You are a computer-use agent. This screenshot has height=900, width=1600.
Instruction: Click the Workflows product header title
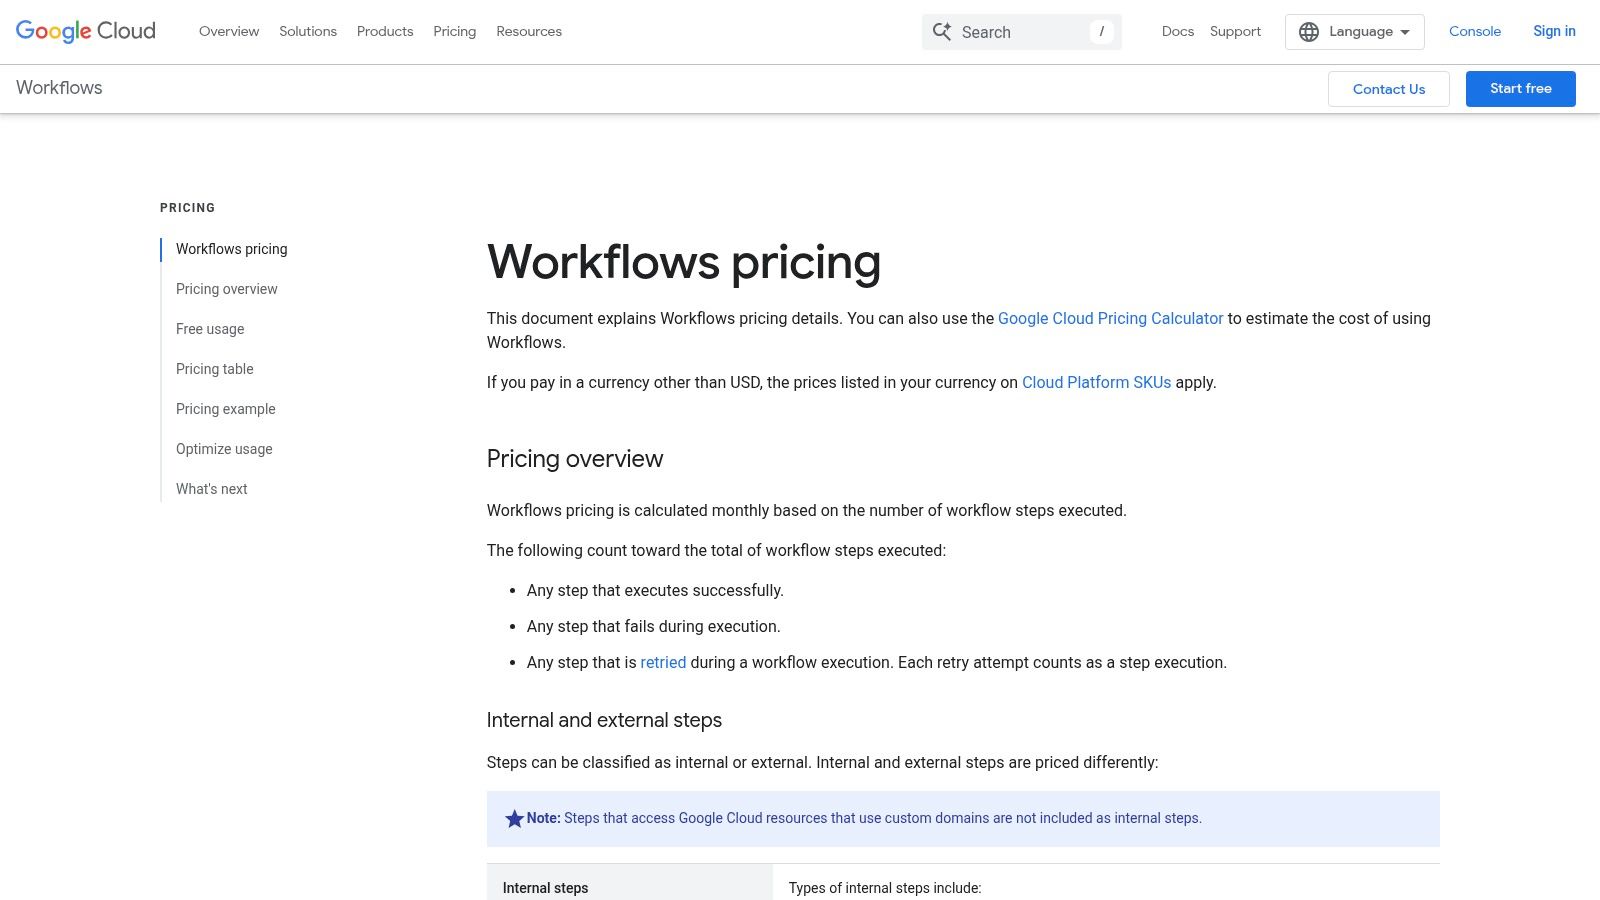(x=59, y=88)
